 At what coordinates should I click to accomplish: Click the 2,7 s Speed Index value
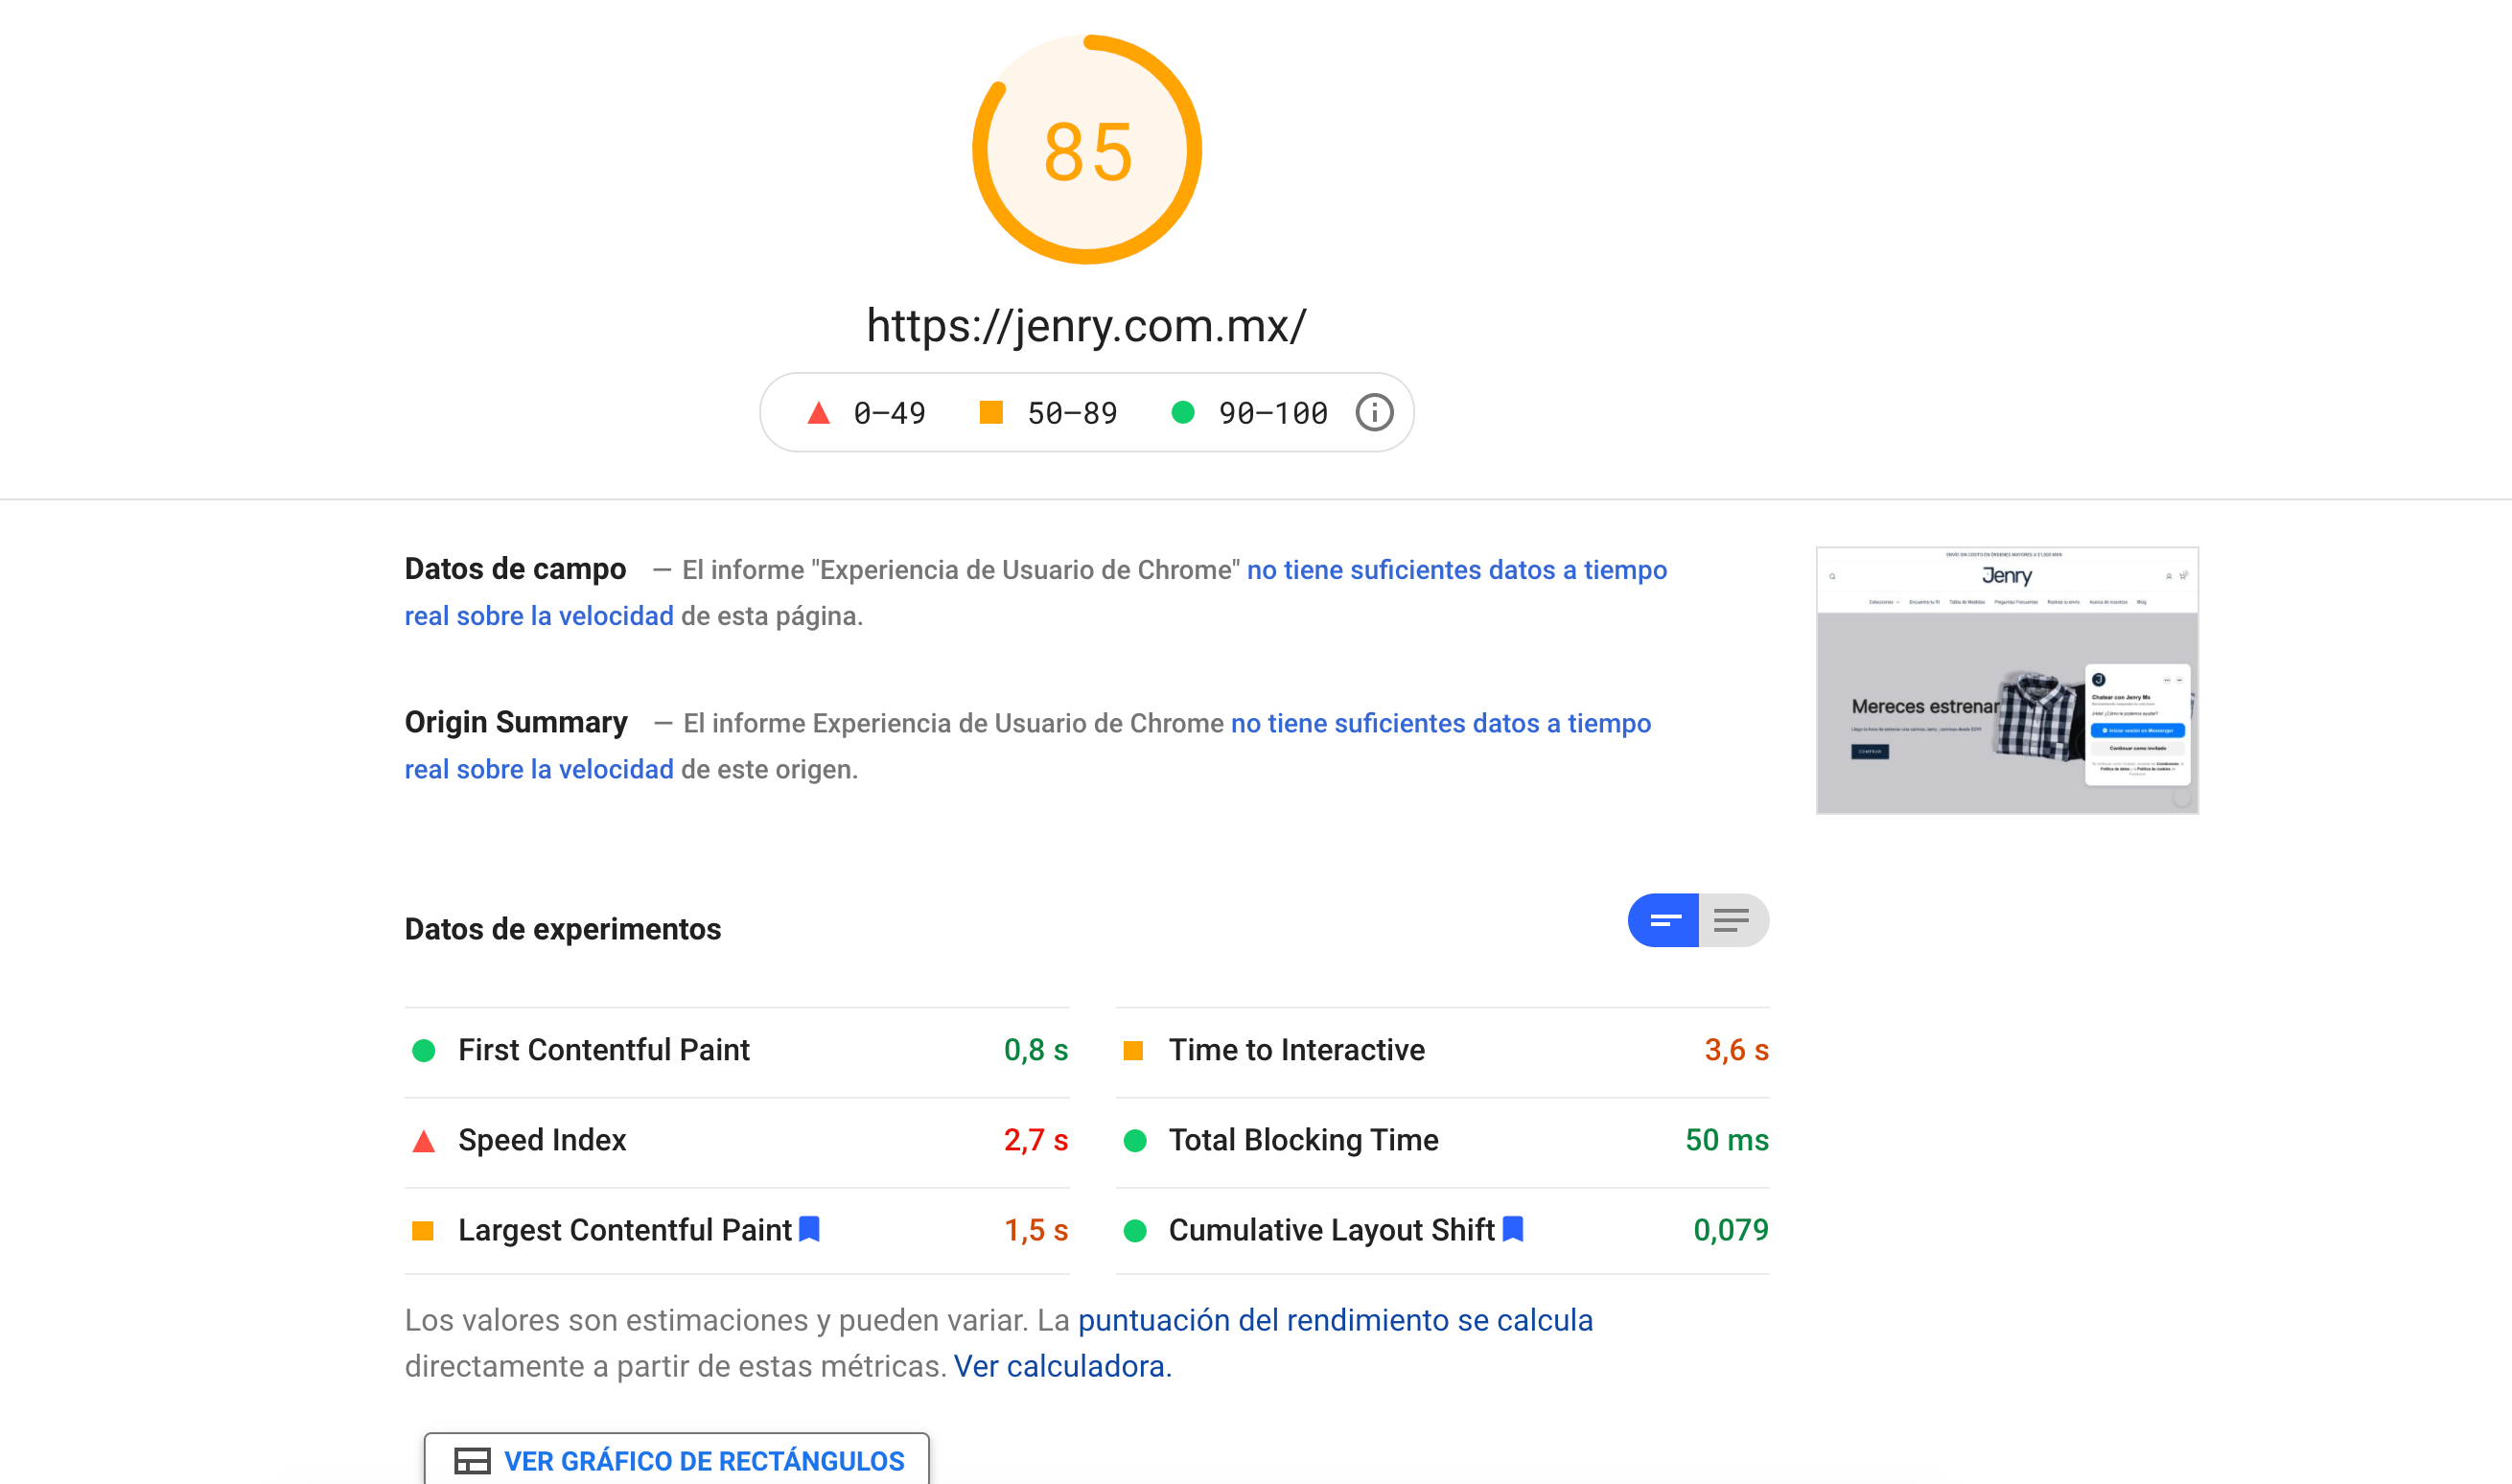coord(1036,1140)
